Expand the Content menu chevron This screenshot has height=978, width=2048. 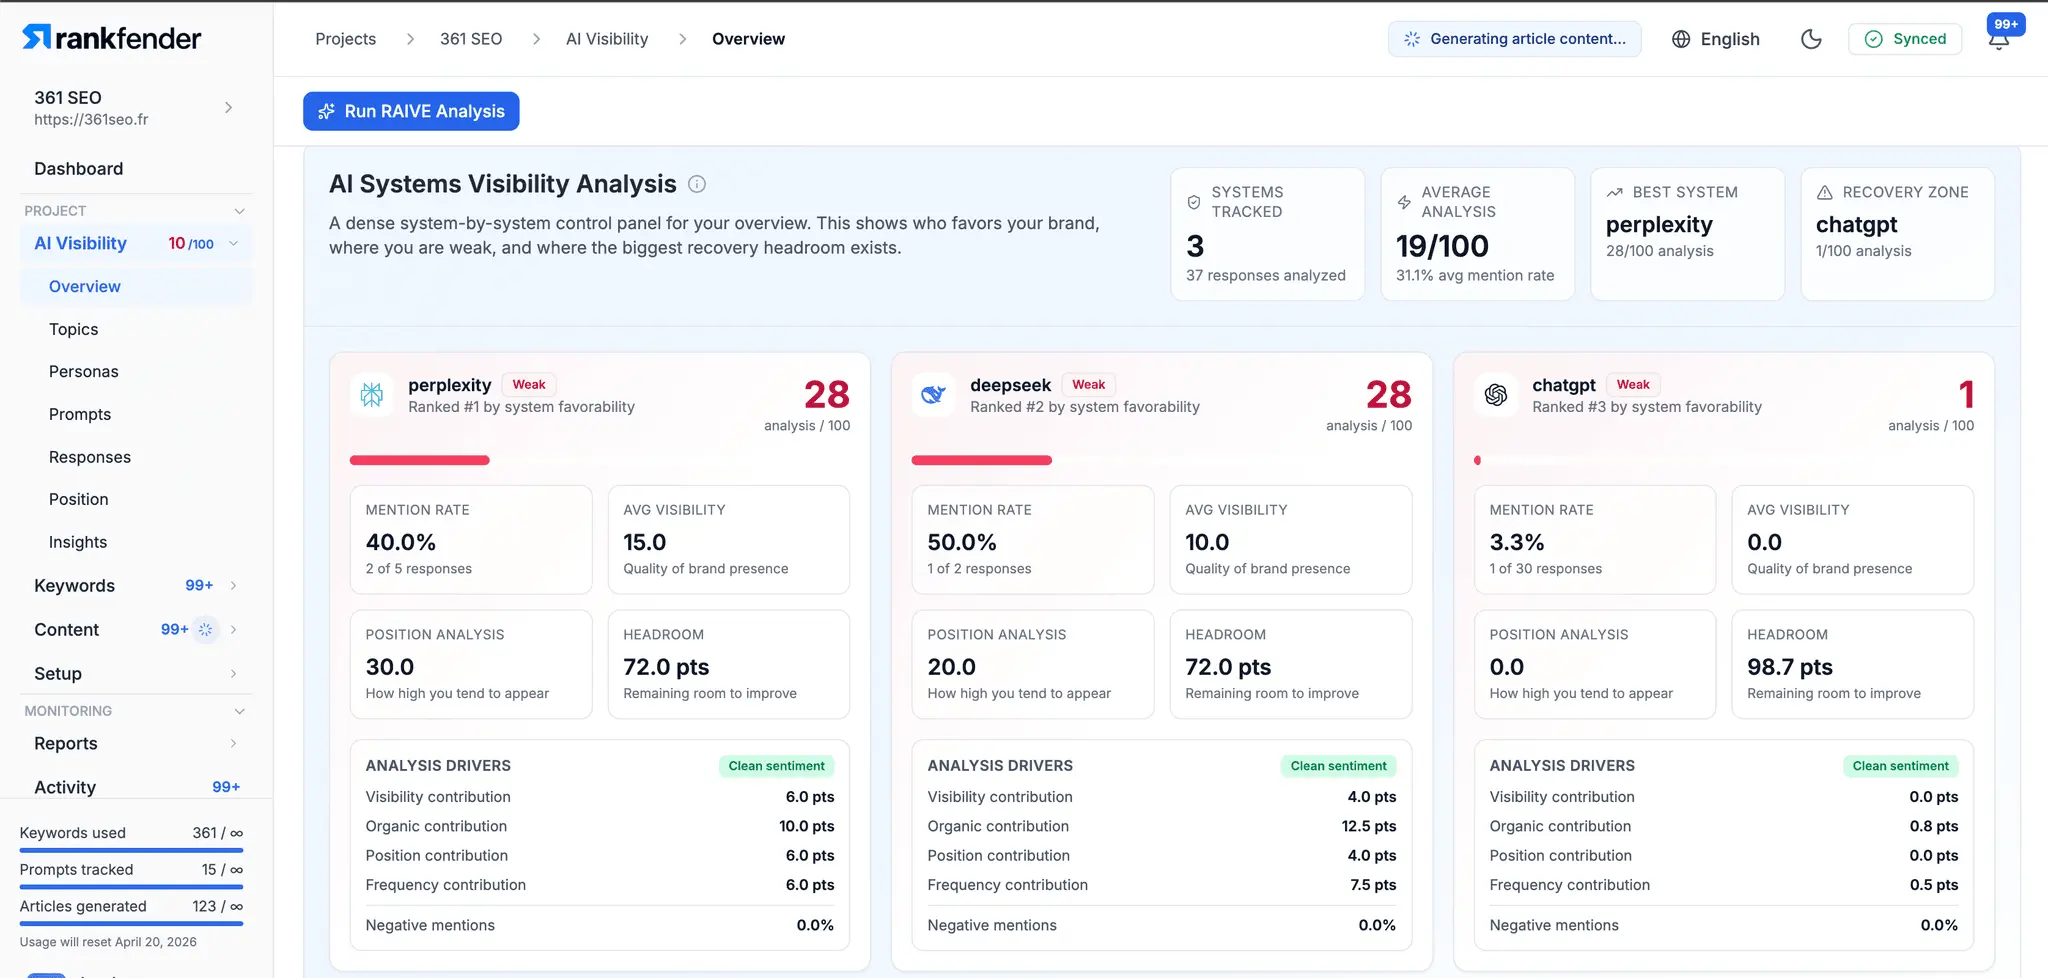tap(234, 629)
